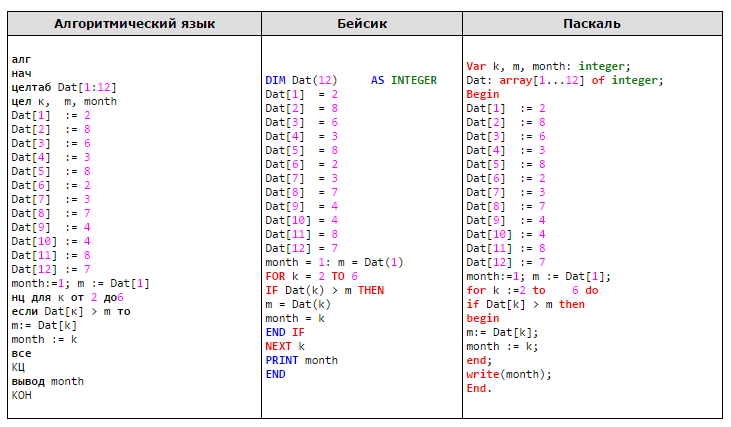The image size is (731, 427).
Task: Click the 'IF Dat(k) > m THEN' line
Action: [x=324, y=290]
